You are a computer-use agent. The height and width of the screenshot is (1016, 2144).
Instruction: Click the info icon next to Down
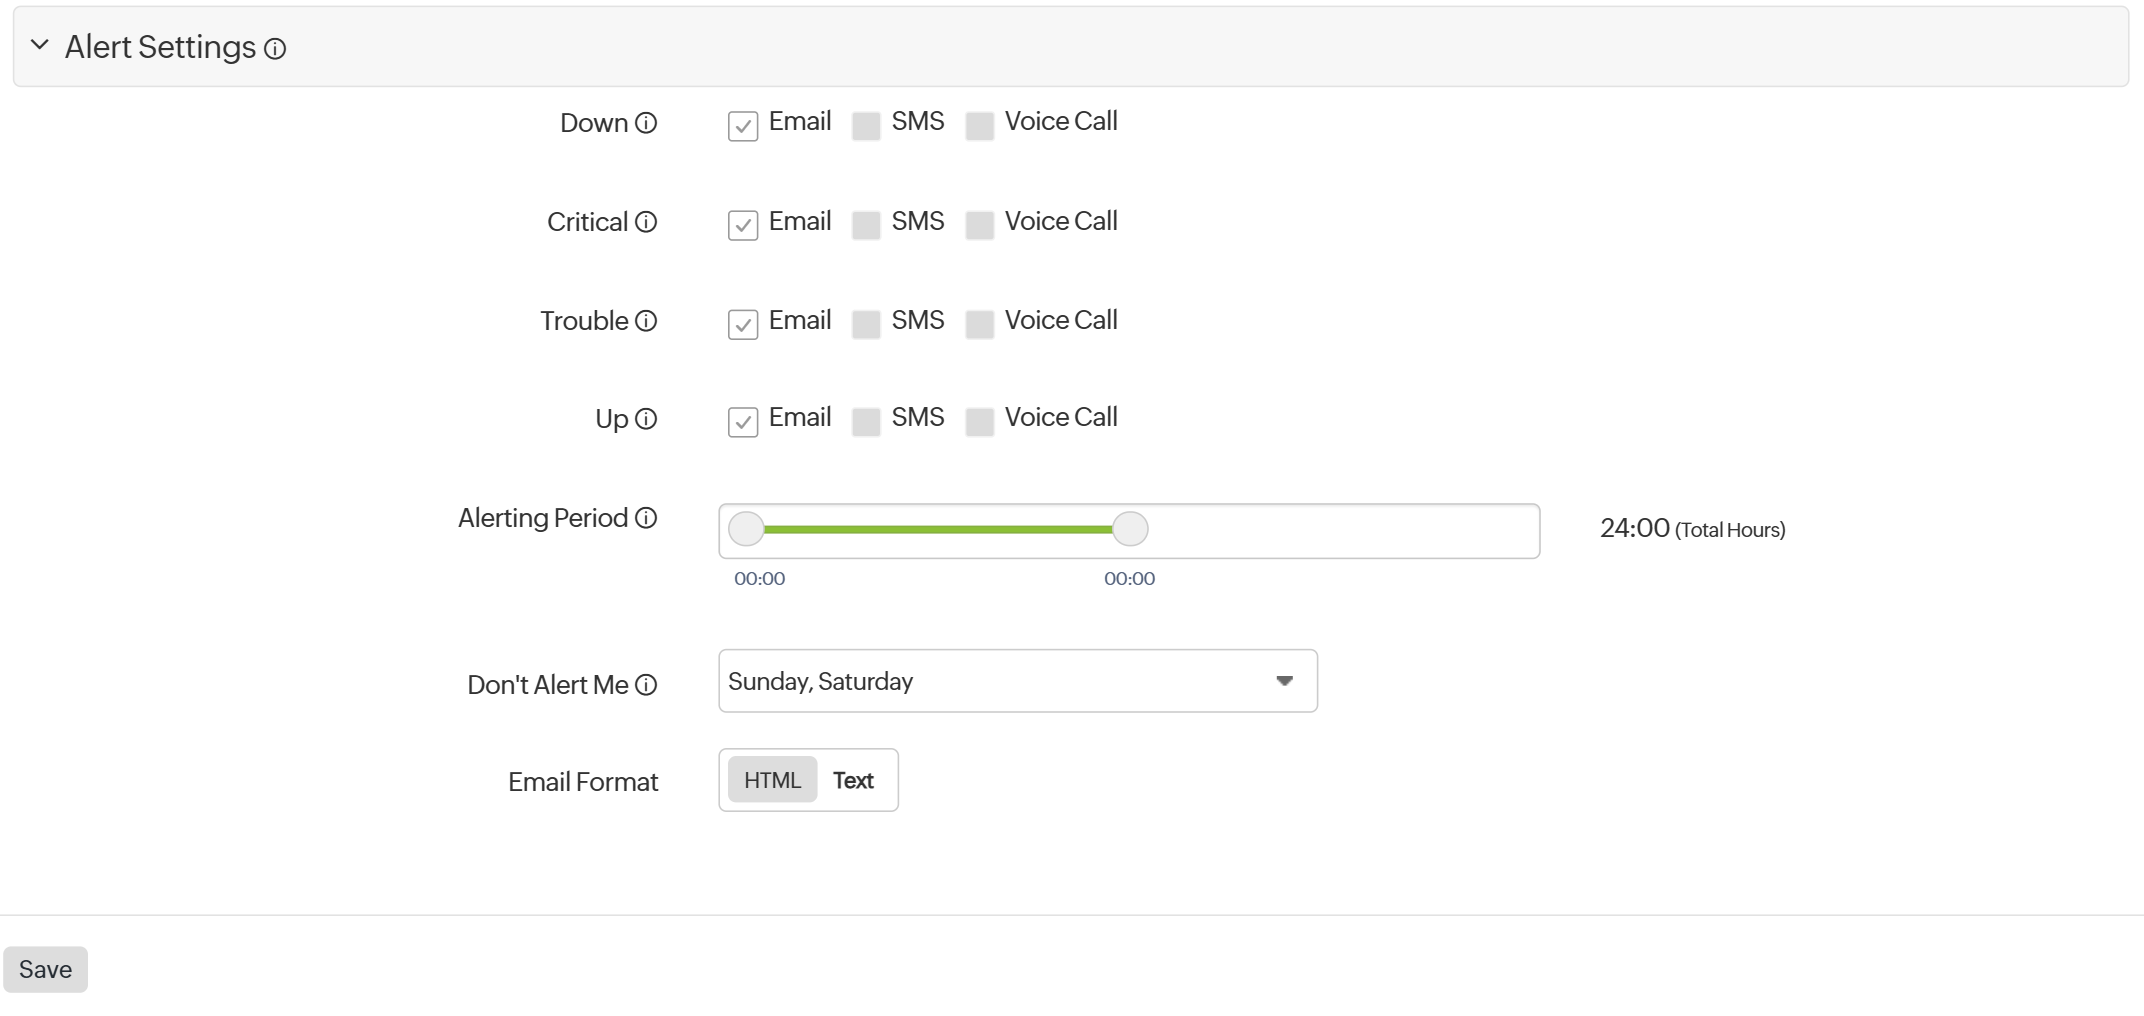pyautogui.click(x=646, y=123)
